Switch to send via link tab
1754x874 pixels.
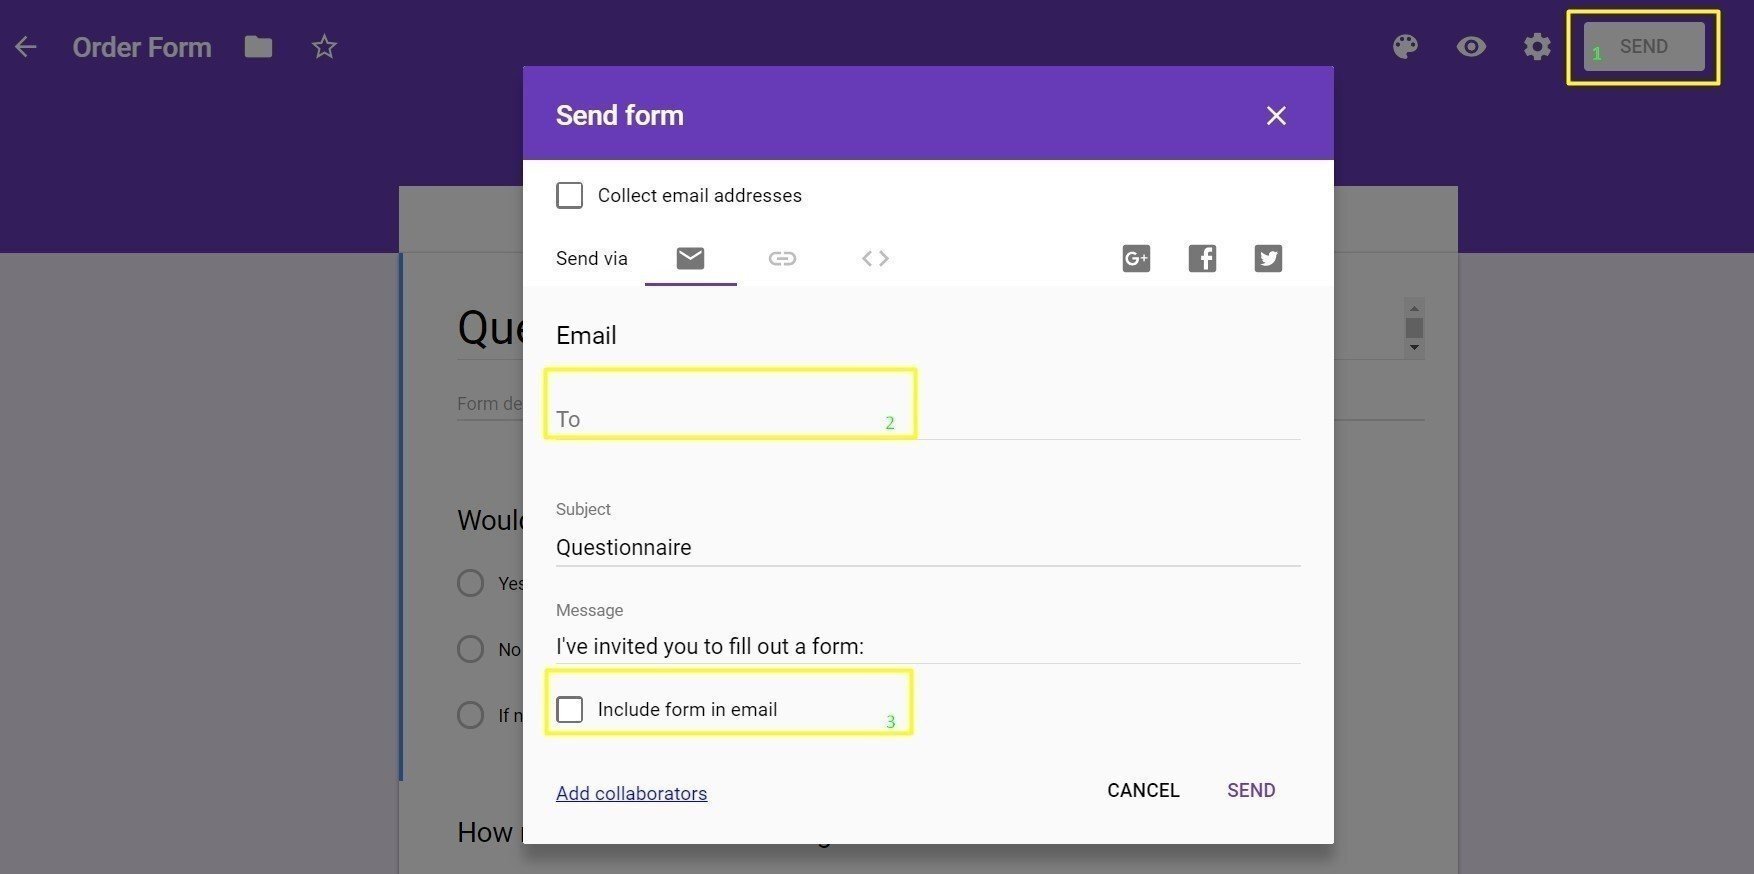coord(782,259)
